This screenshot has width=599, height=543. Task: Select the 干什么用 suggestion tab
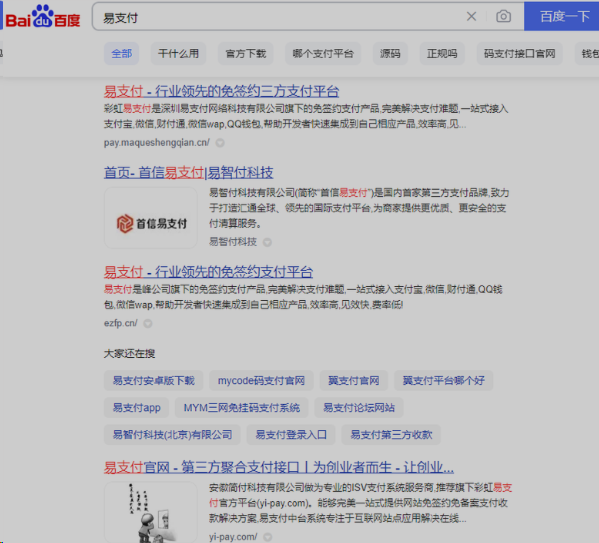[178, 53]
